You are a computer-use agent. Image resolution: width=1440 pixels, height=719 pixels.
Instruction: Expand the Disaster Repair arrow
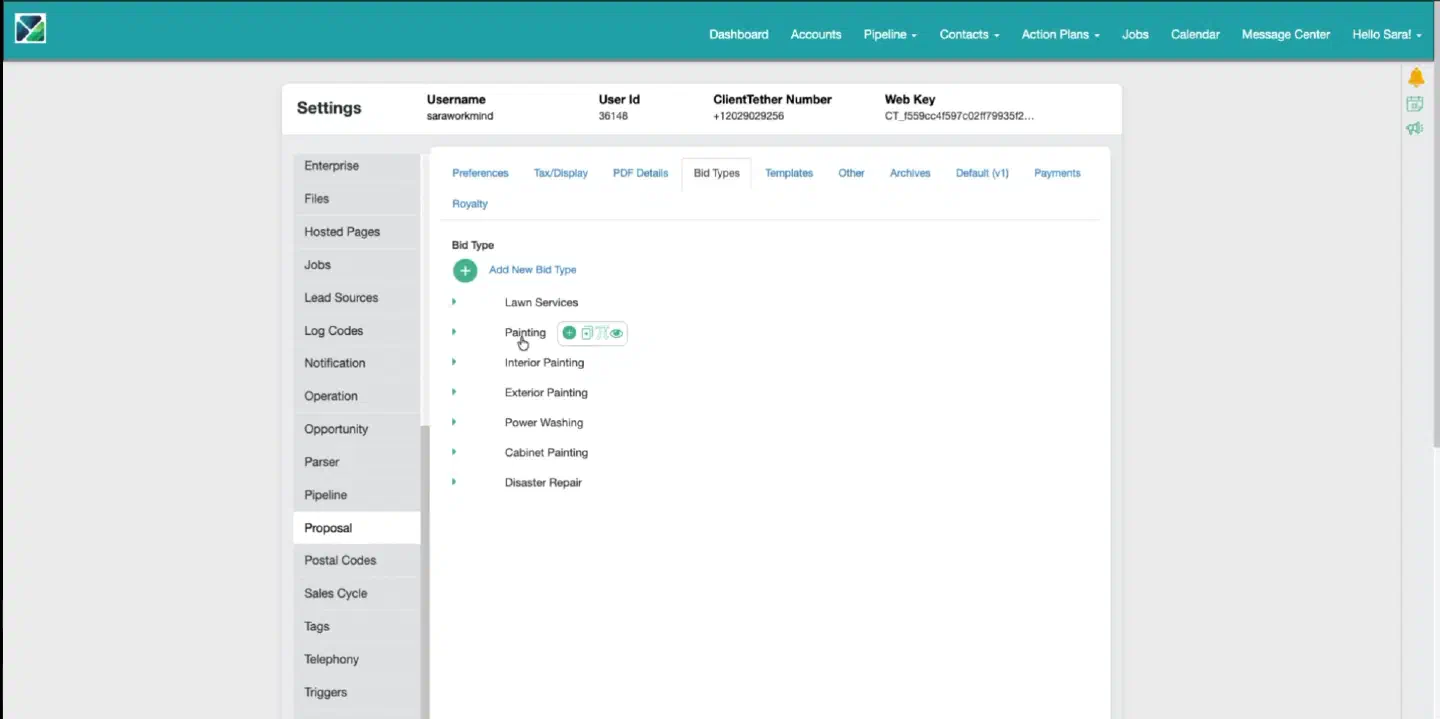[x=454, y=481]
